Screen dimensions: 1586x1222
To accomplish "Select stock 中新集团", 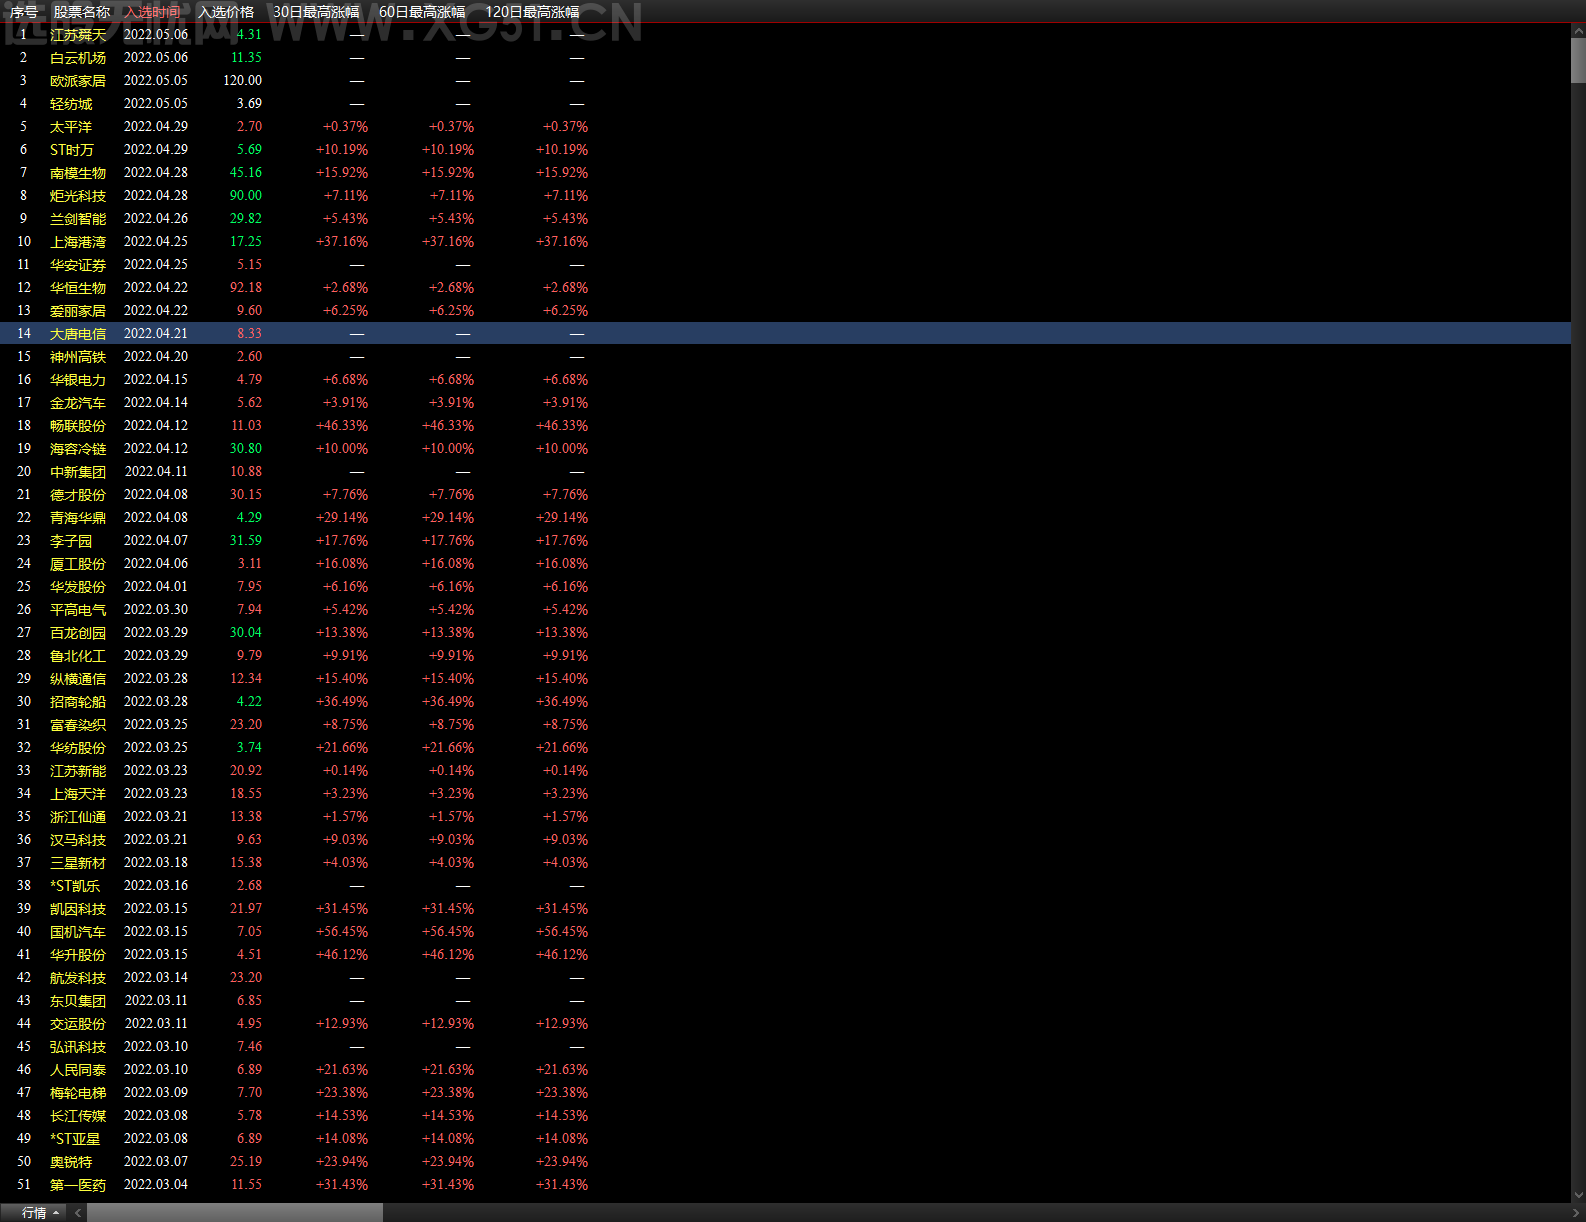I will point(78,472).
